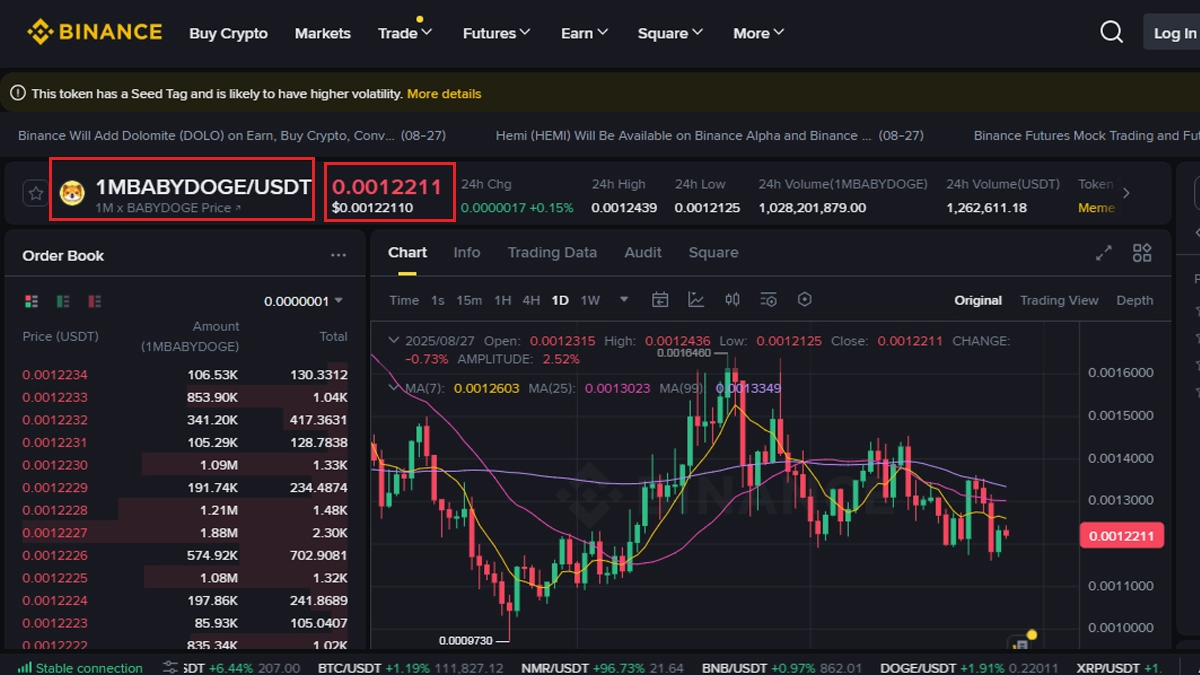Open the Info tab

(467, 252)
